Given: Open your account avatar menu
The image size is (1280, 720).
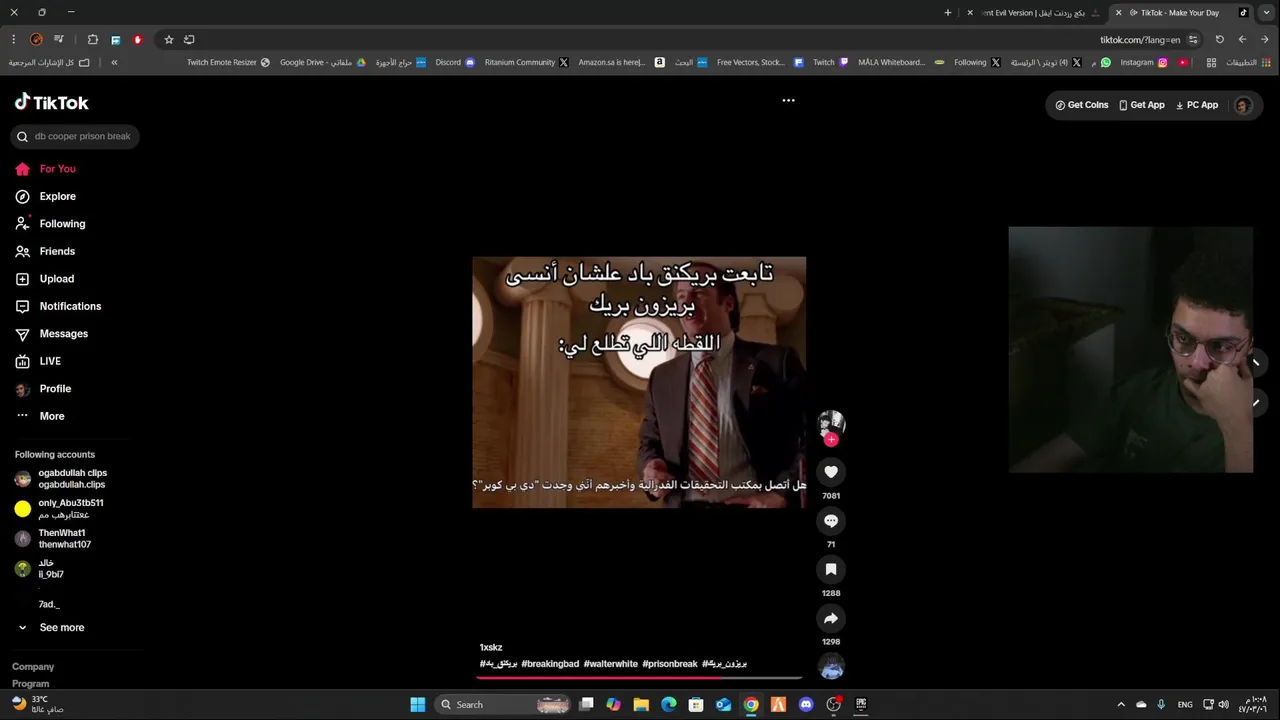Looking at the screenshot, I should point(1243,105).
